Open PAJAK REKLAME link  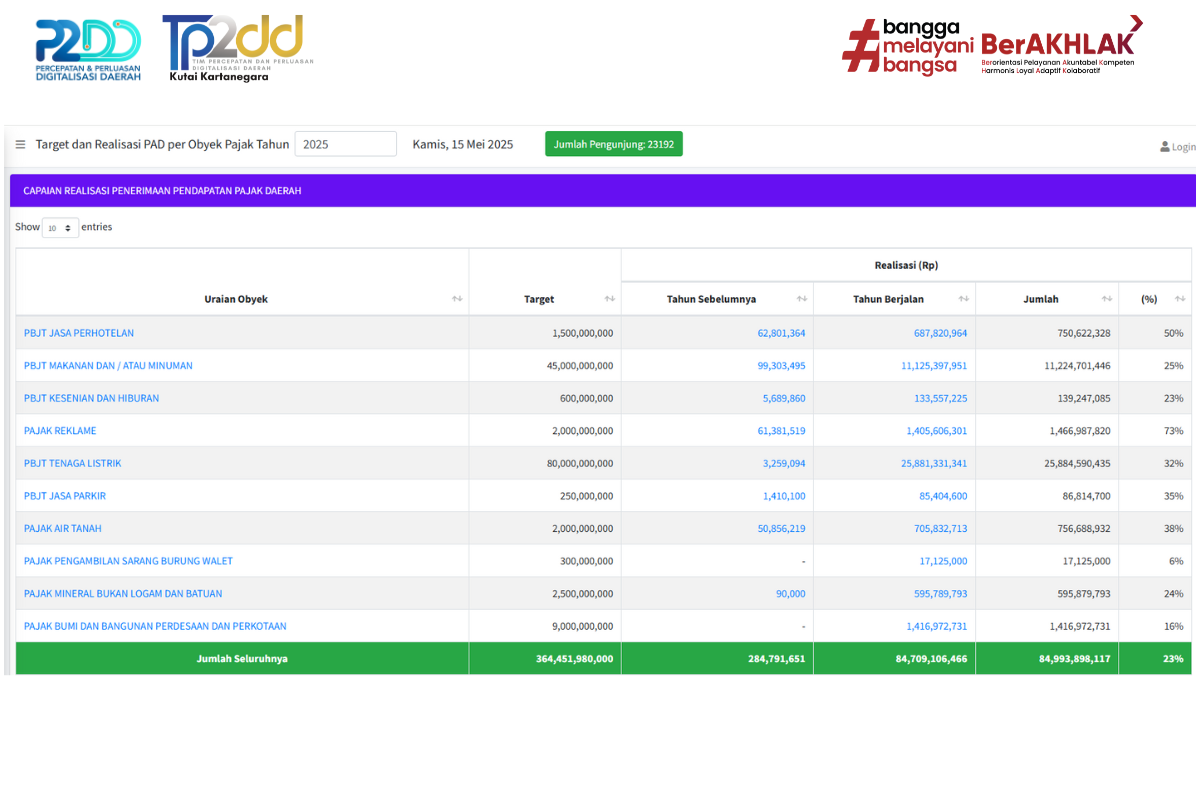(x=60, y=431)
